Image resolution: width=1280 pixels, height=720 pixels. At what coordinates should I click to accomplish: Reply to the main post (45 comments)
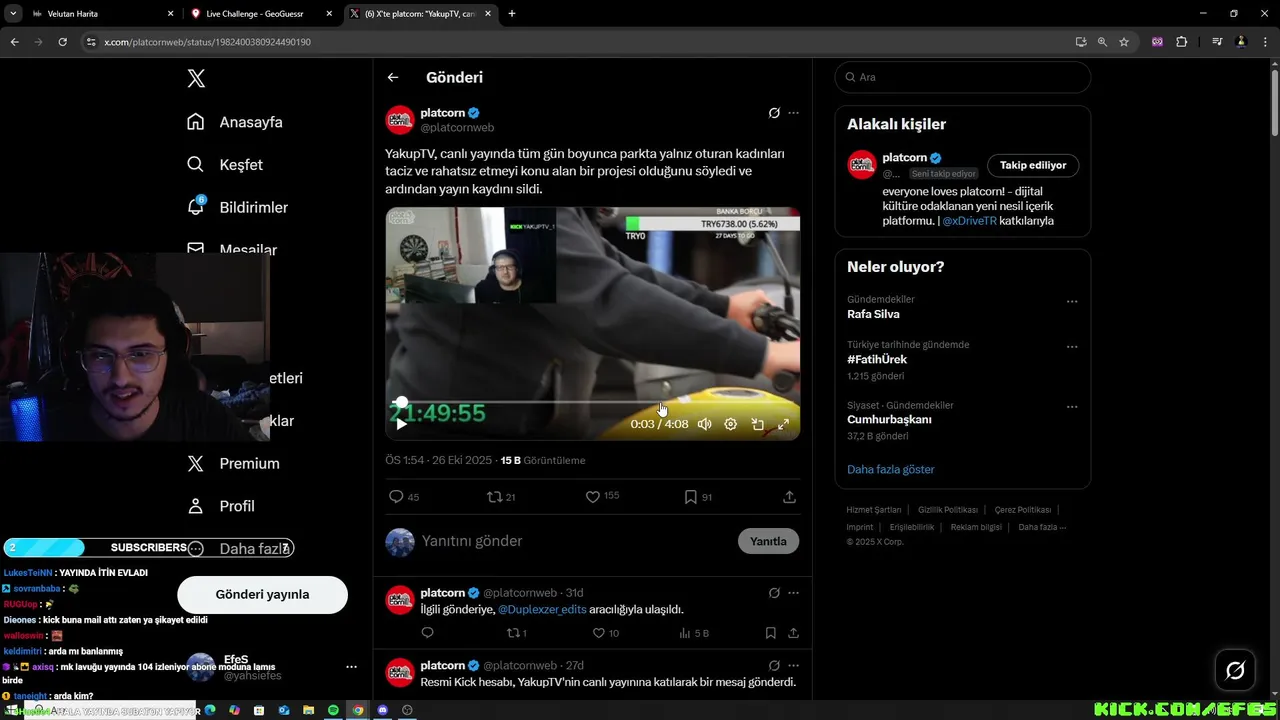click(403, 497)
